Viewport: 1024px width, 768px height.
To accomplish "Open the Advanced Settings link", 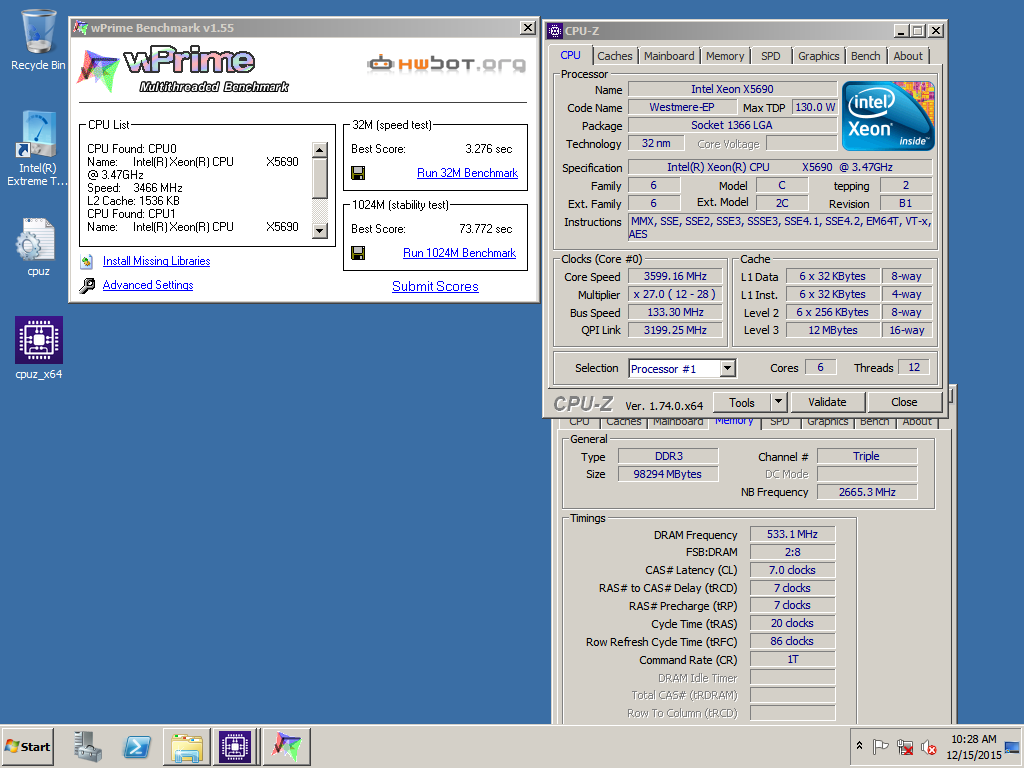I will [148, 285].
